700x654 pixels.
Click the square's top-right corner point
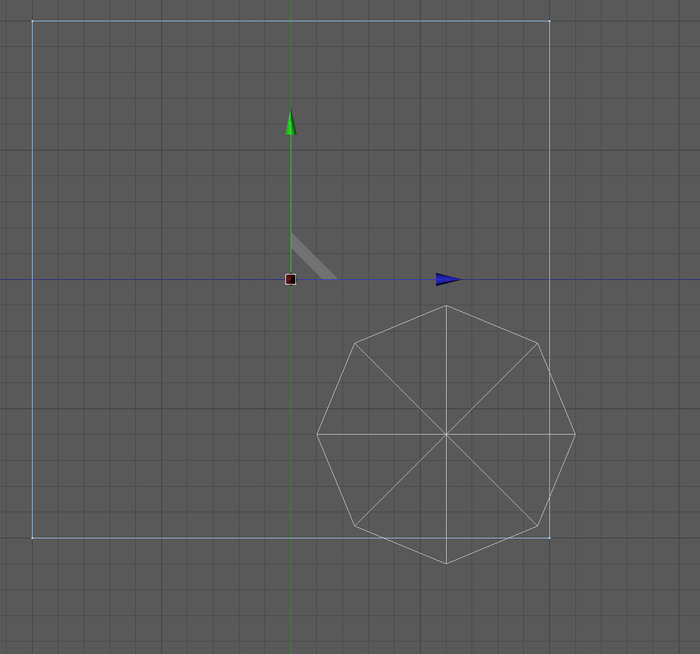(x=549, y=21)
